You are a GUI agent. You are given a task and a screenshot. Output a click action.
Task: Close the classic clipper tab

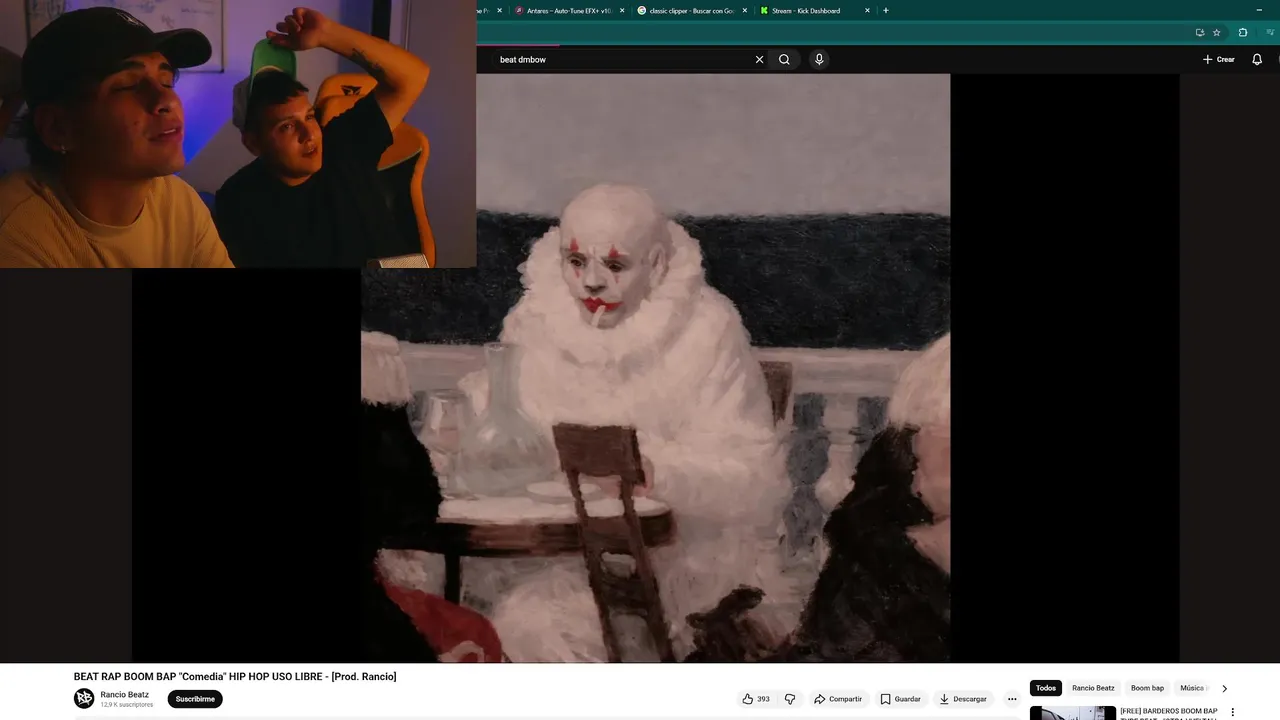[744, 10]
